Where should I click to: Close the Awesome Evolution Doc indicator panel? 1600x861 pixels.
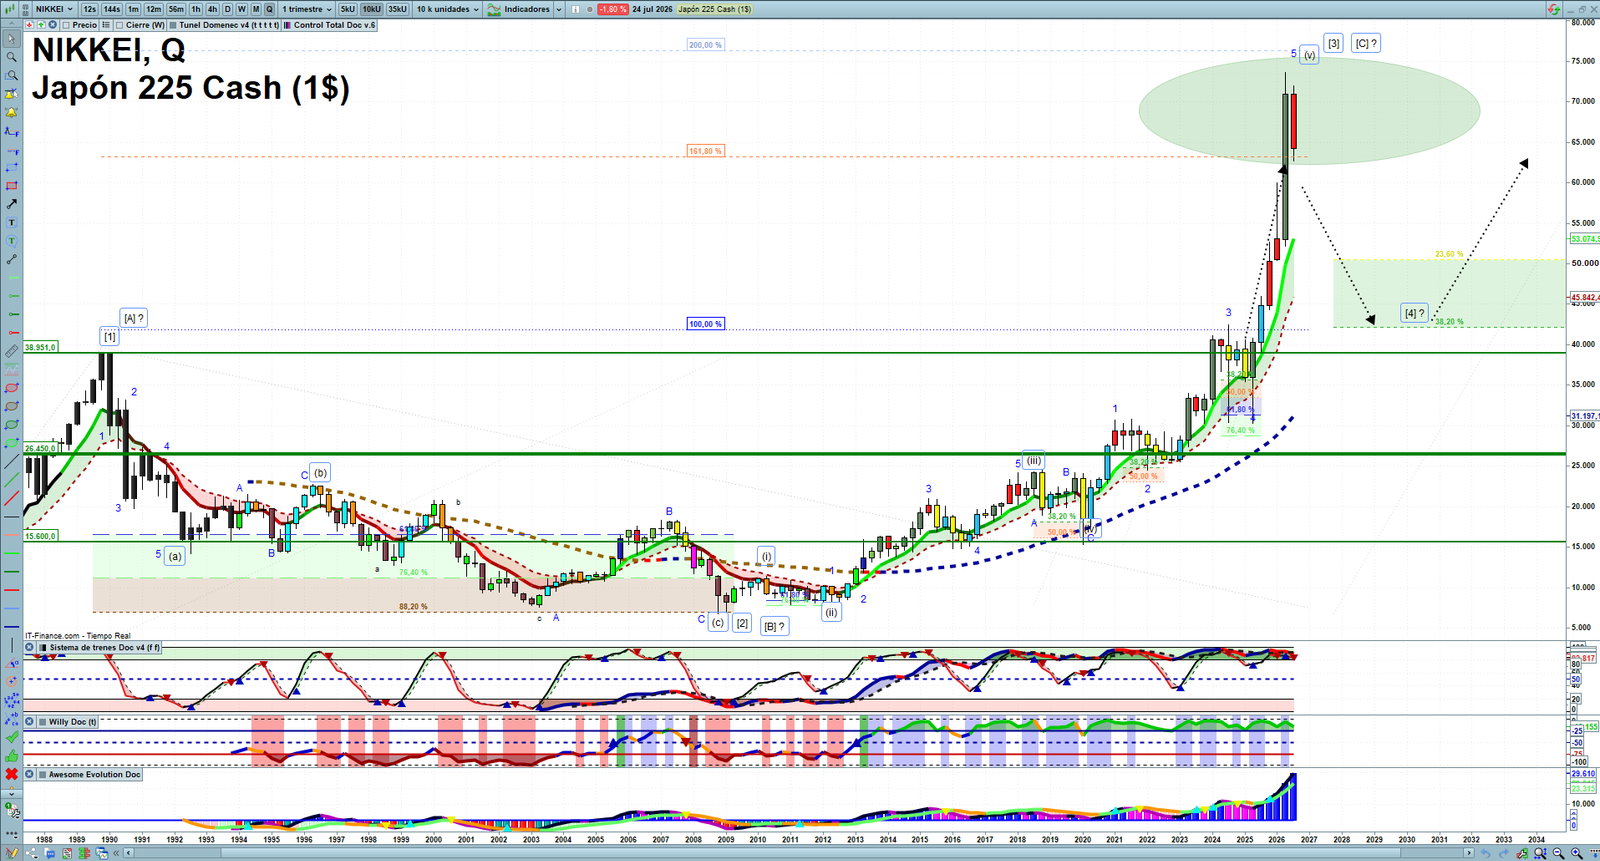pos(30,774)
